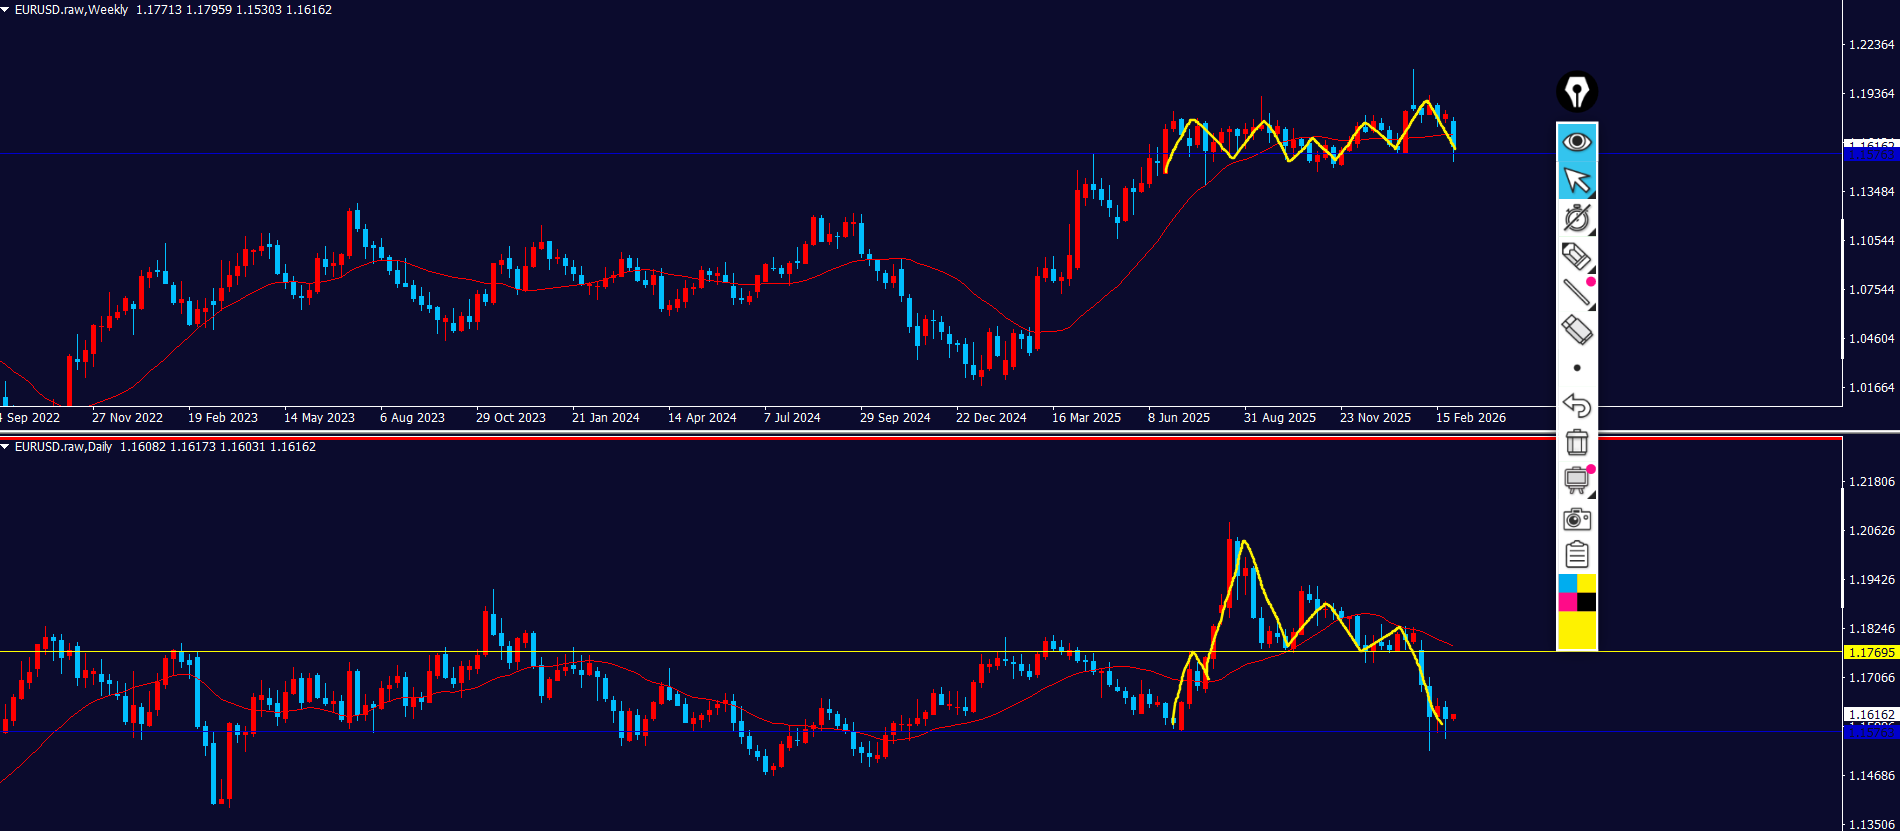Select the highlighter marker tool
Image resolution: width=1900 pixels, height=831 pixels.
coord(1577,256)
